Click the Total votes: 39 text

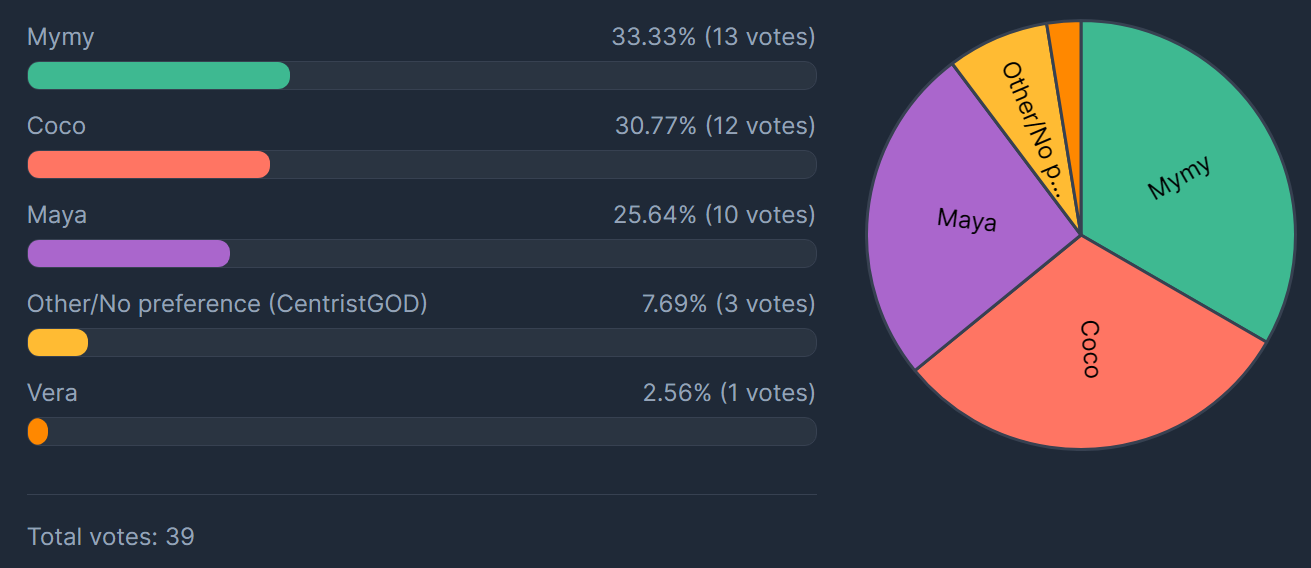pos(110,538)
